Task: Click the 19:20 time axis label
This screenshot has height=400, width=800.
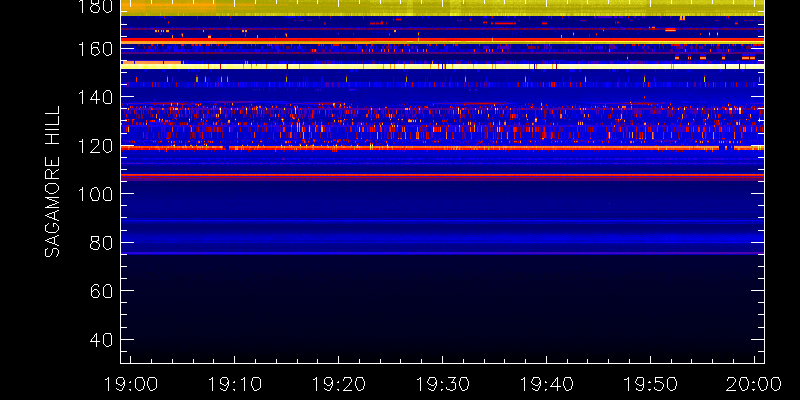Action: point(338,383)
